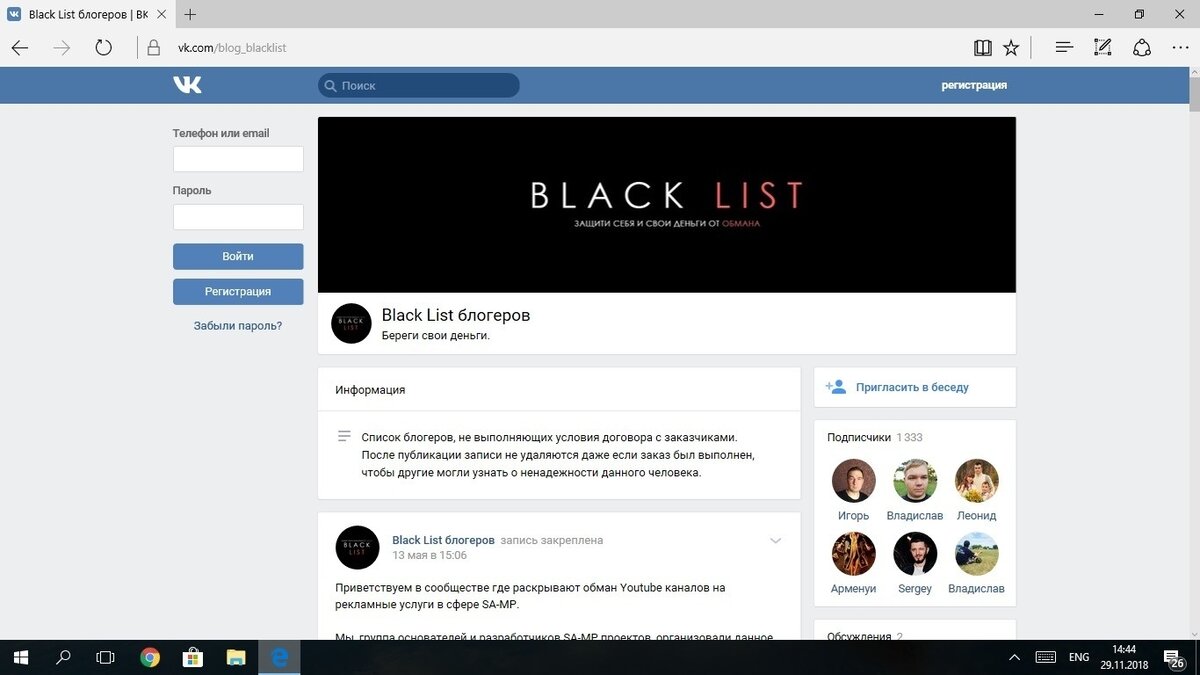
Task: Click the name Игорь under avatar
Action: (x=854, y=516)
